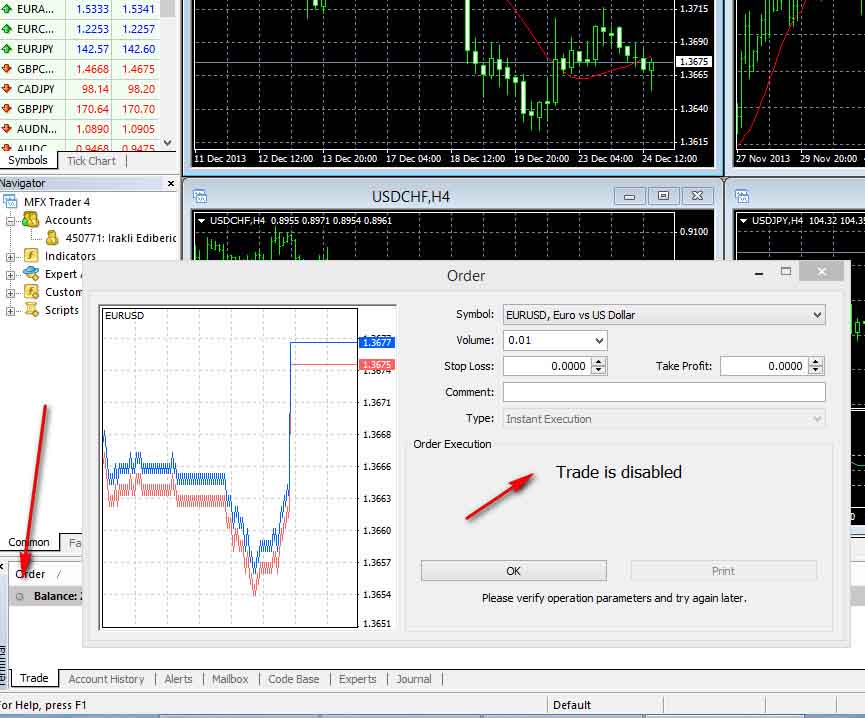This screenshot has height=718, width=865.
Task: Click the EURC... symbol up-arrow icon
Action: (7, 29)
